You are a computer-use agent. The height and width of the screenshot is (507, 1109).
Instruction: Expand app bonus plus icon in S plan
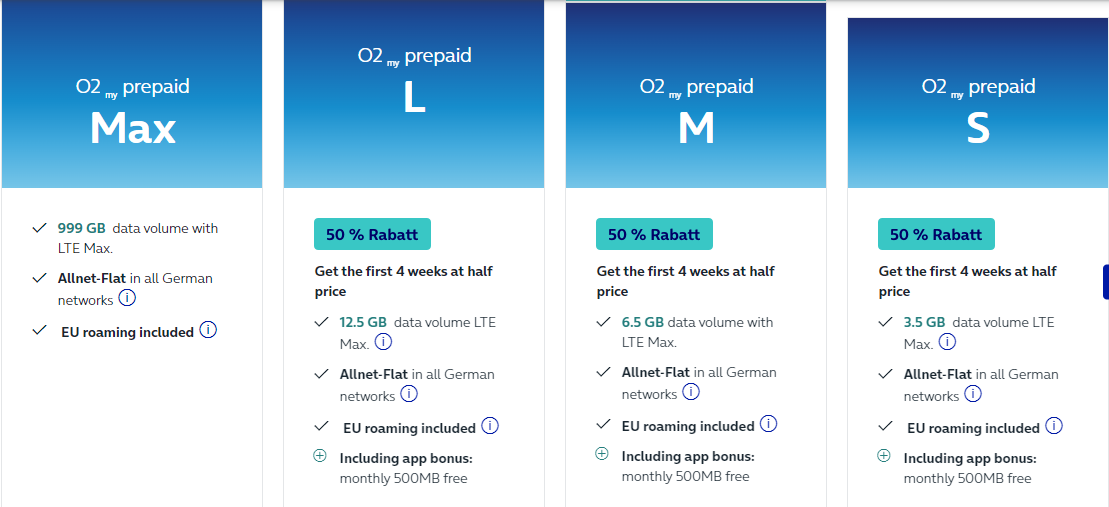pos(884,456)
